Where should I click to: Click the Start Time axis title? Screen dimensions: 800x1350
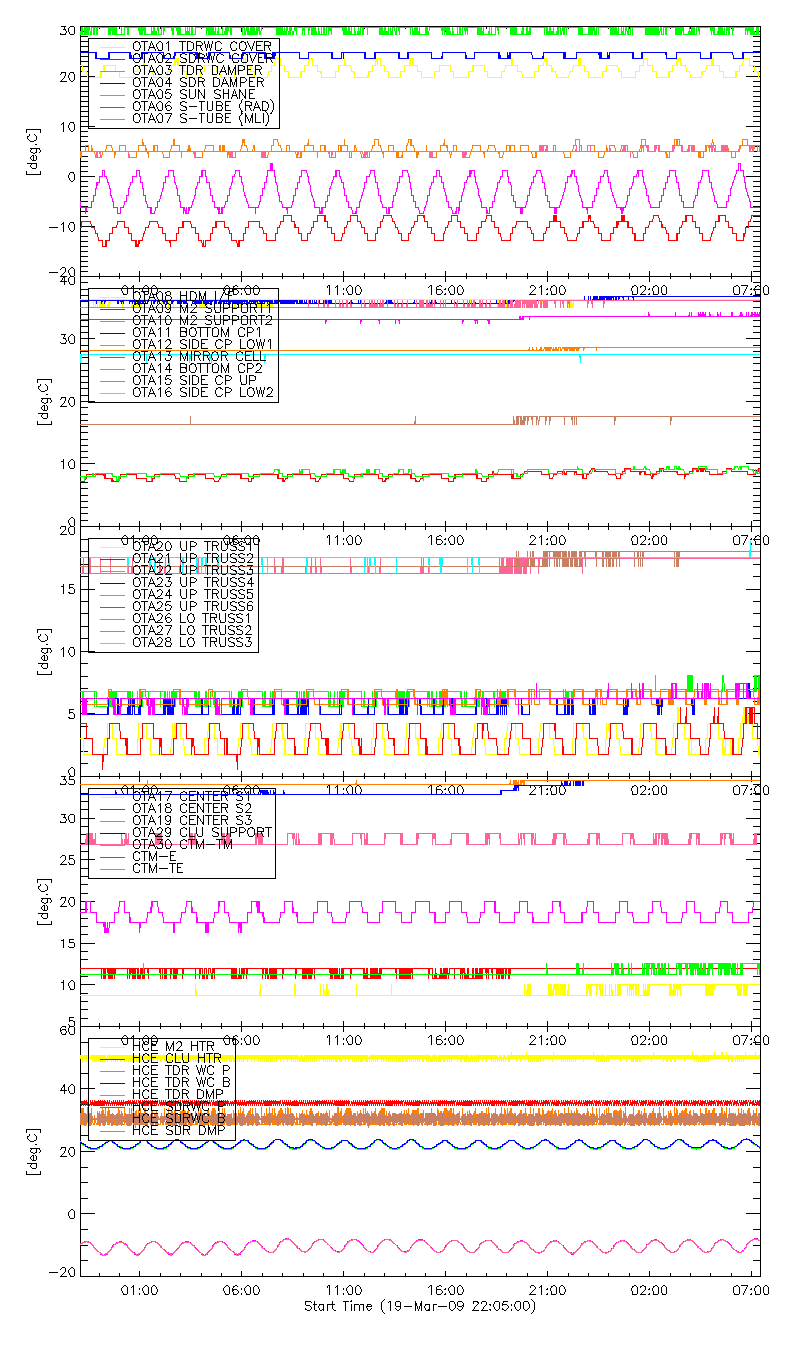point(419,1306)
